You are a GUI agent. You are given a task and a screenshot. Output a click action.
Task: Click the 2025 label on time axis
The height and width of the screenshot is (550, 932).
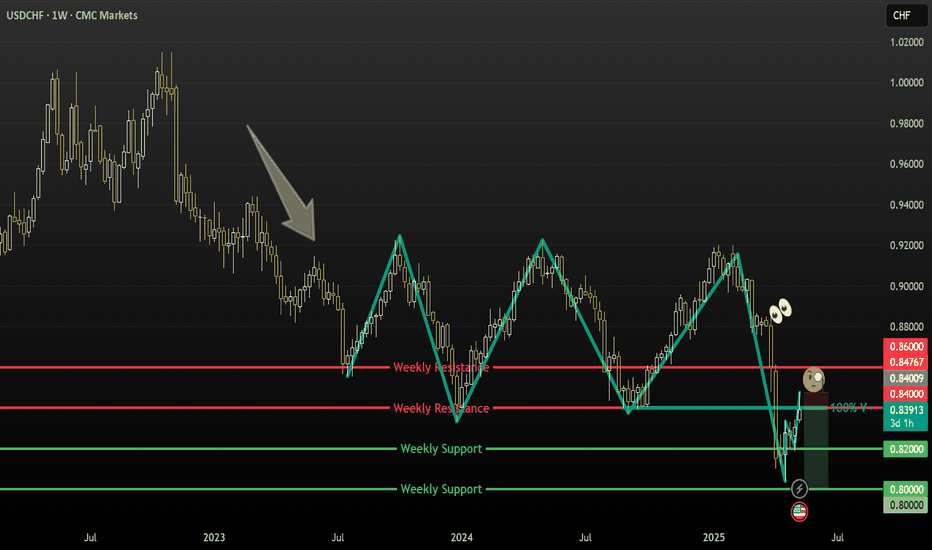coord(713,538)
